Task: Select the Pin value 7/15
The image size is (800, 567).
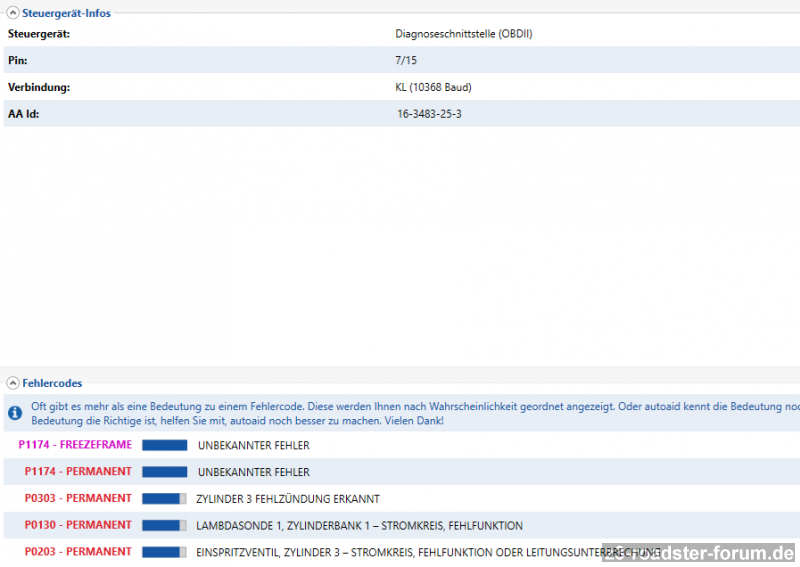Action: pyautogui.click(x=405, y=61)
